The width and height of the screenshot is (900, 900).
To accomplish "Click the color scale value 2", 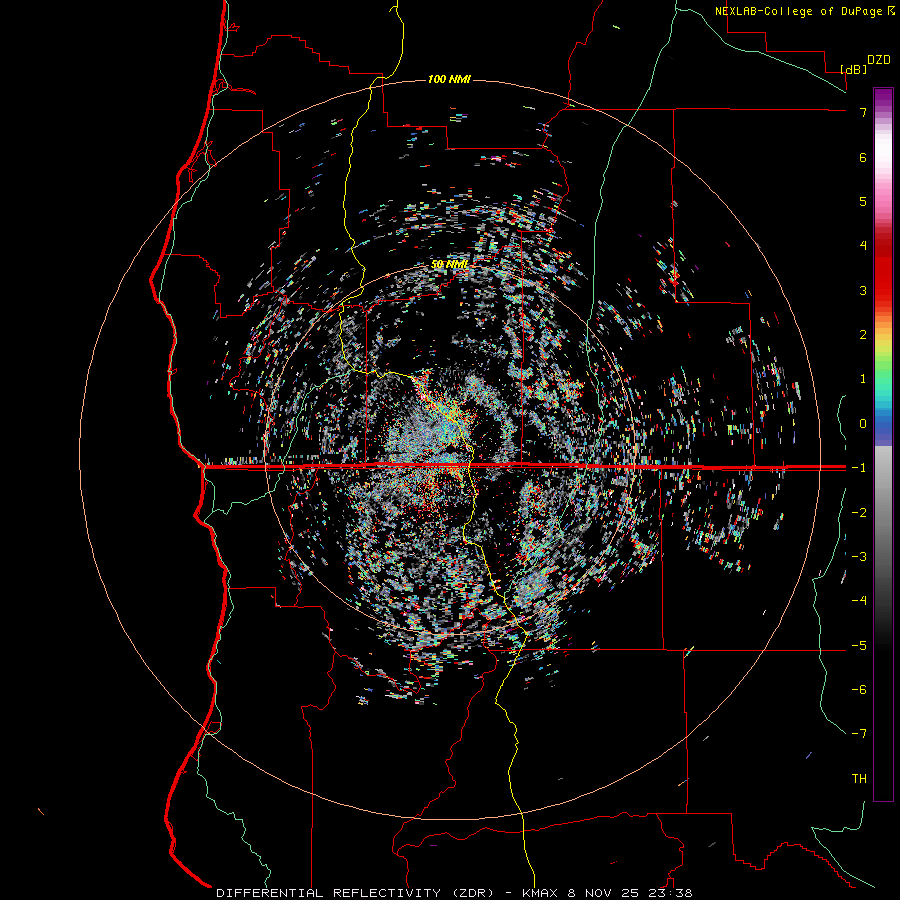I will click(x=863, y=335).
